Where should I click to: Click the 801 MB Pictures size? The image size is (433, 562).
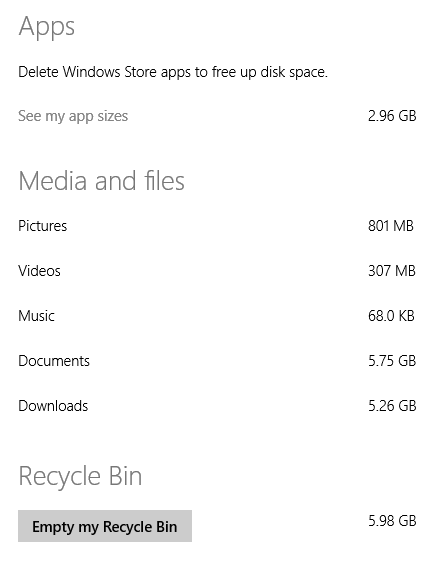coord(391,226)
